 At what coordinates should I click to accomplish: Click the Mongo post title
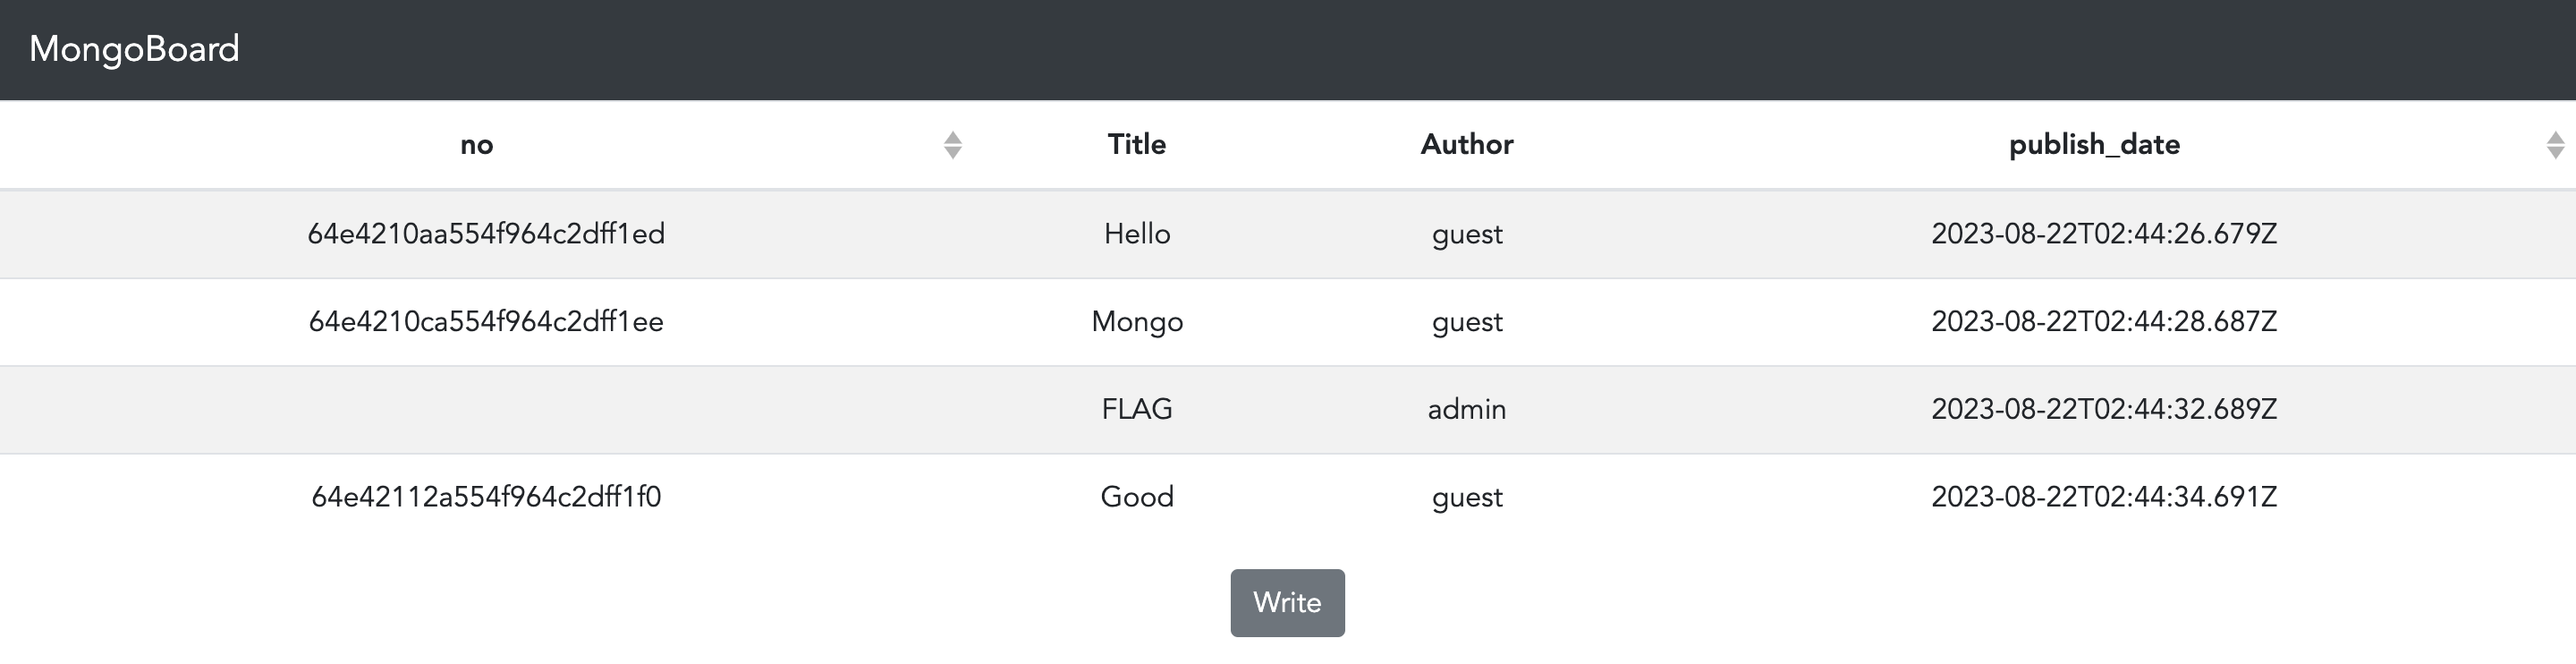click(1137, 322)
